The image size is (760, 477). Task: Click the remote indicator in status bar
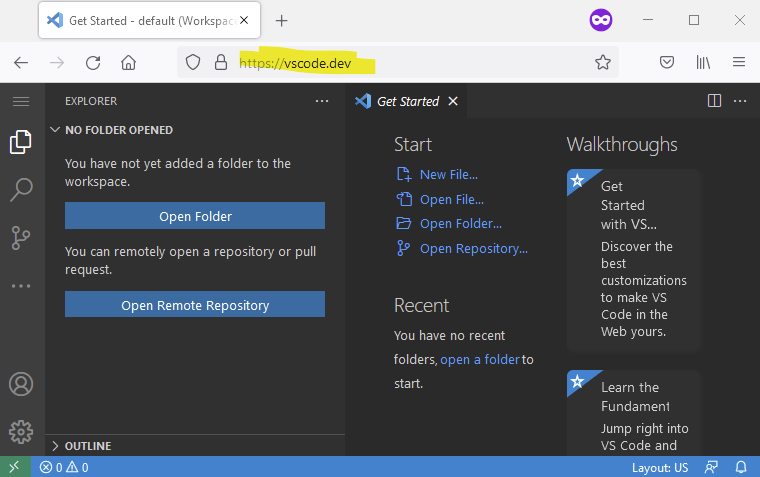click(x=15, y=467)
